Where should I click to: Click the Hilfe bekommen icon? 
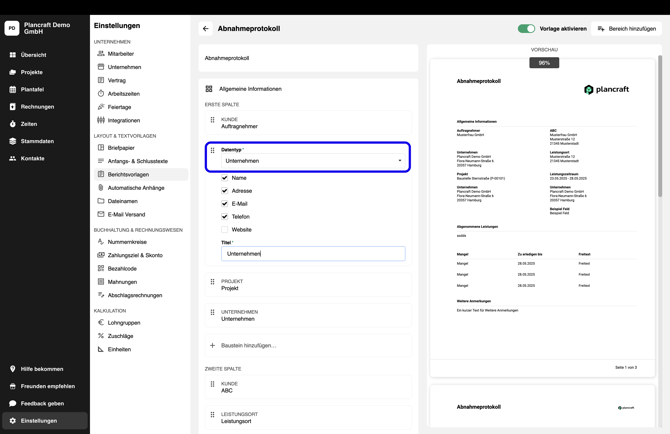coord(12,369)
